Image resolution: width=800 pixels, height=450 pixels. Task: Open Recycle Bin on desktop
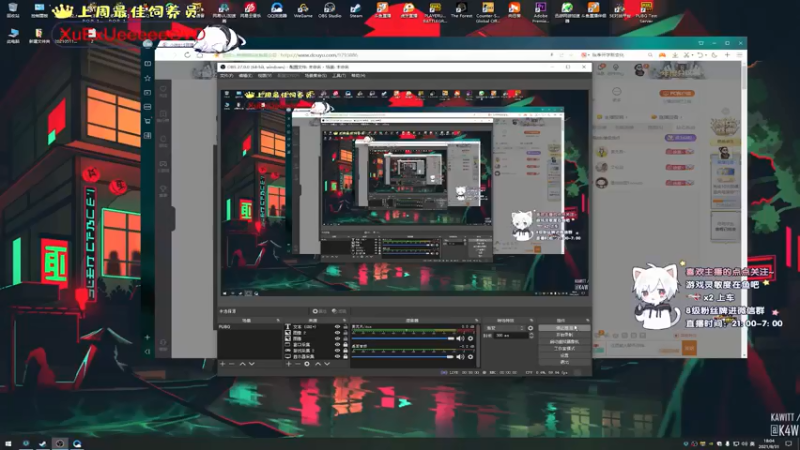pyautogui.click(x=13, y=10)
